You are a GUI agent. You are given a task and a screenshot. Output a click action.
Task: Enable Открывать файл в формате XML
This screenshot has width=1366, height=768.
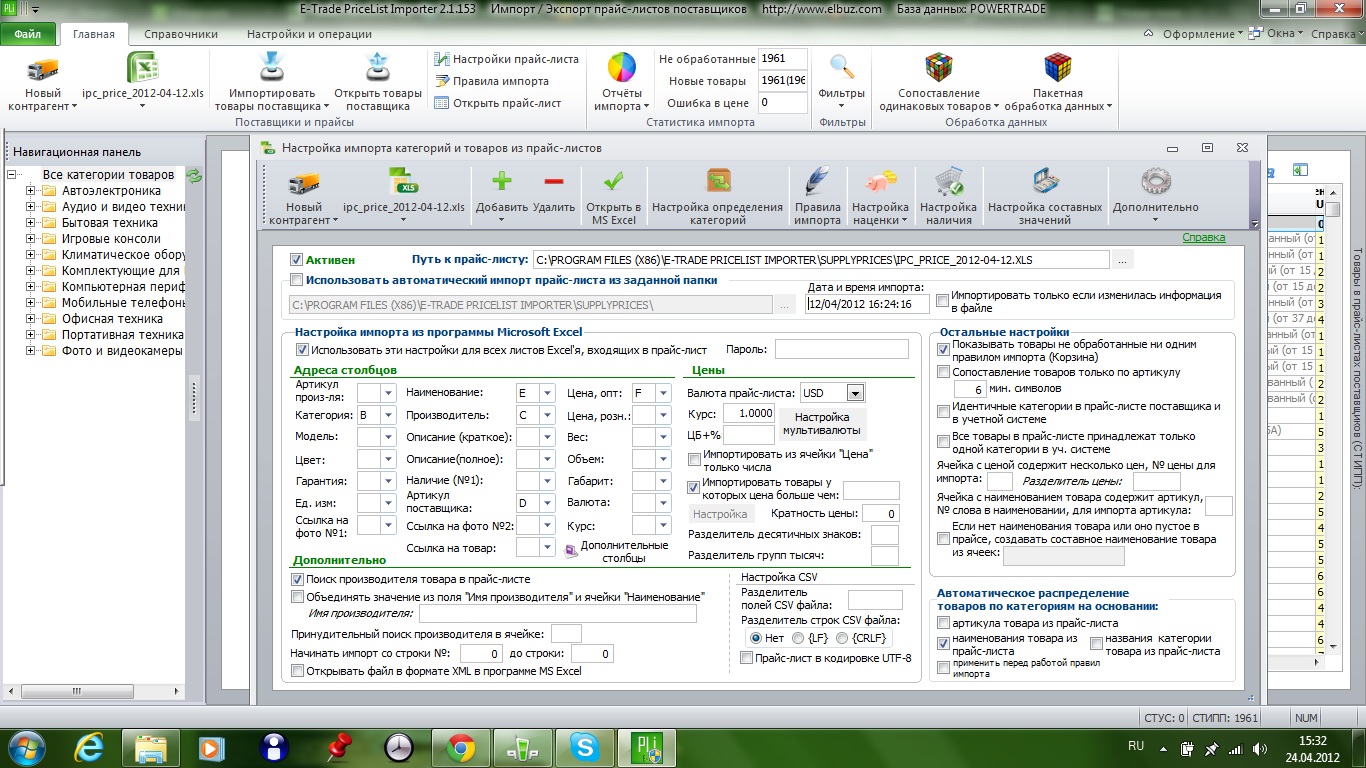(297, 672)
